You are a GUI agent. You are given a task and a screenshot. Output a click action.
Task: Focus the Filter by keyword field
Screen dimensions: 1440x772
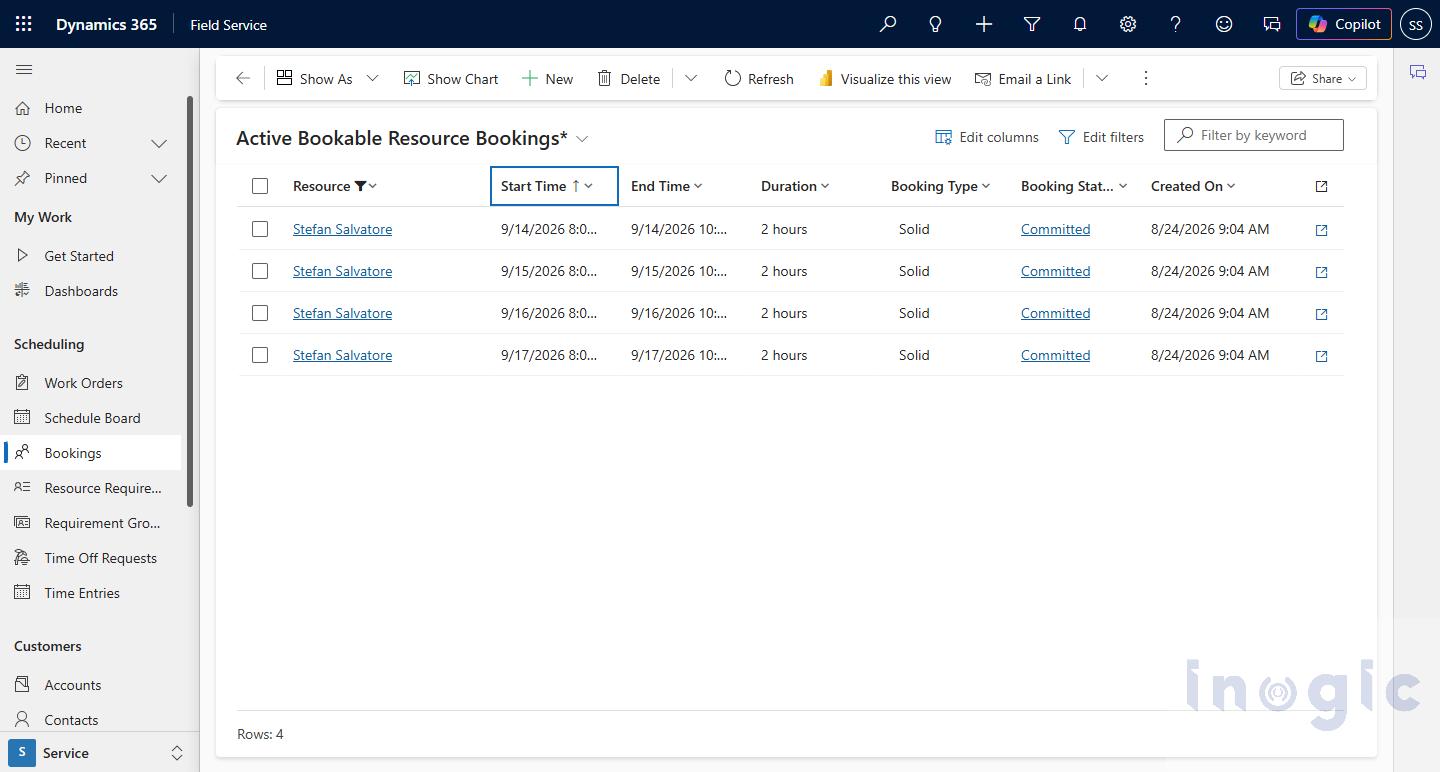pyautogui.click(x=1254, y=135)
